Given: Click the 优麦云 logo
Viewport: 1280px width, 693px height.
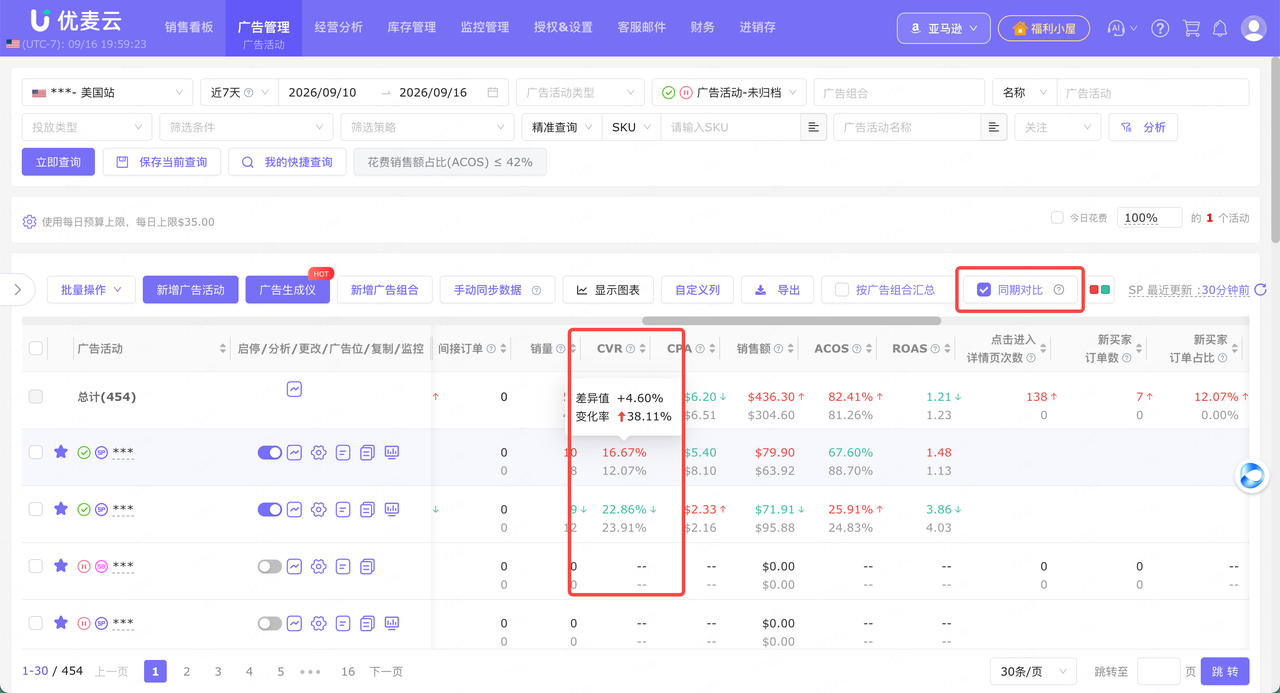Looking at the screenshot, I should (75, 20).
